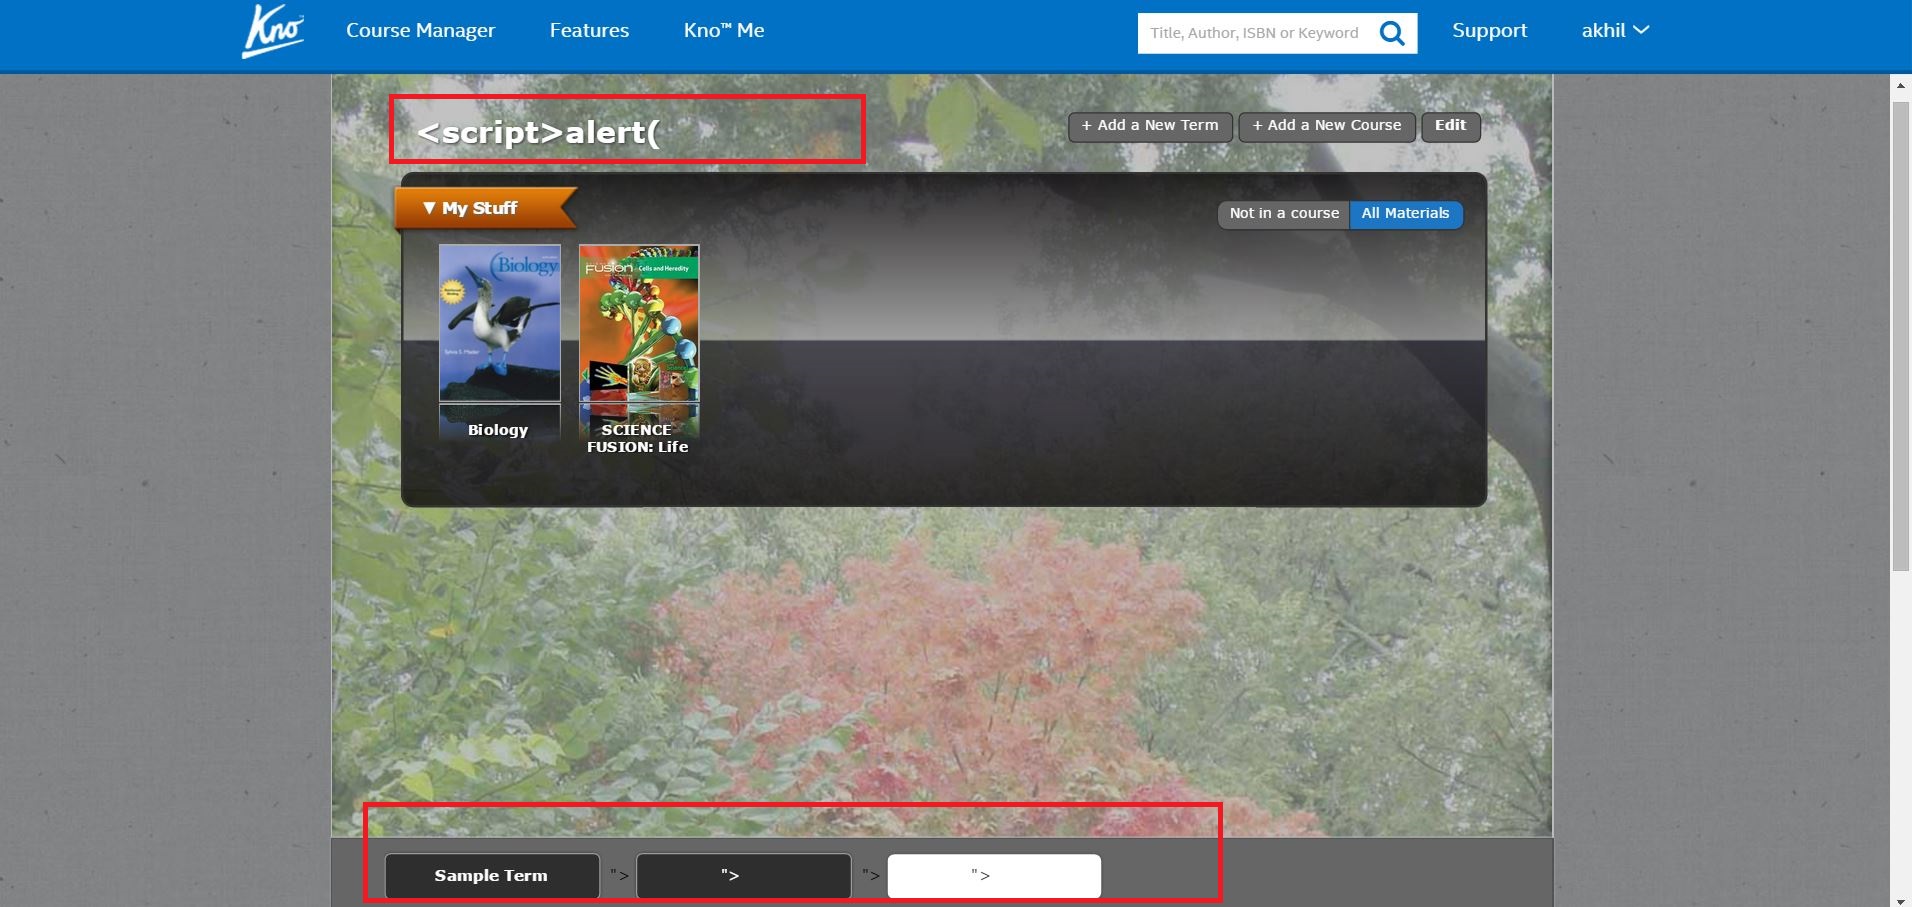
Task: Click Add a New Term button
Action: click(1150, 126)
